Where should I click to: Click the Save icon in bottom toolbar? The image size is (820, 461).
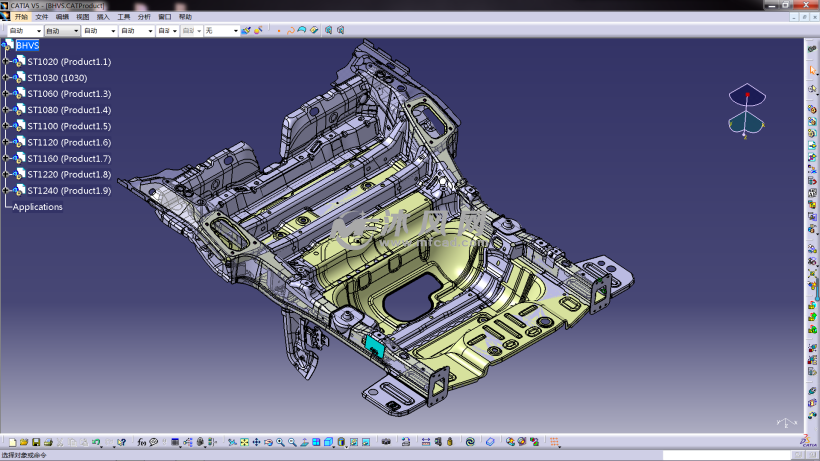tap(36, 442)
